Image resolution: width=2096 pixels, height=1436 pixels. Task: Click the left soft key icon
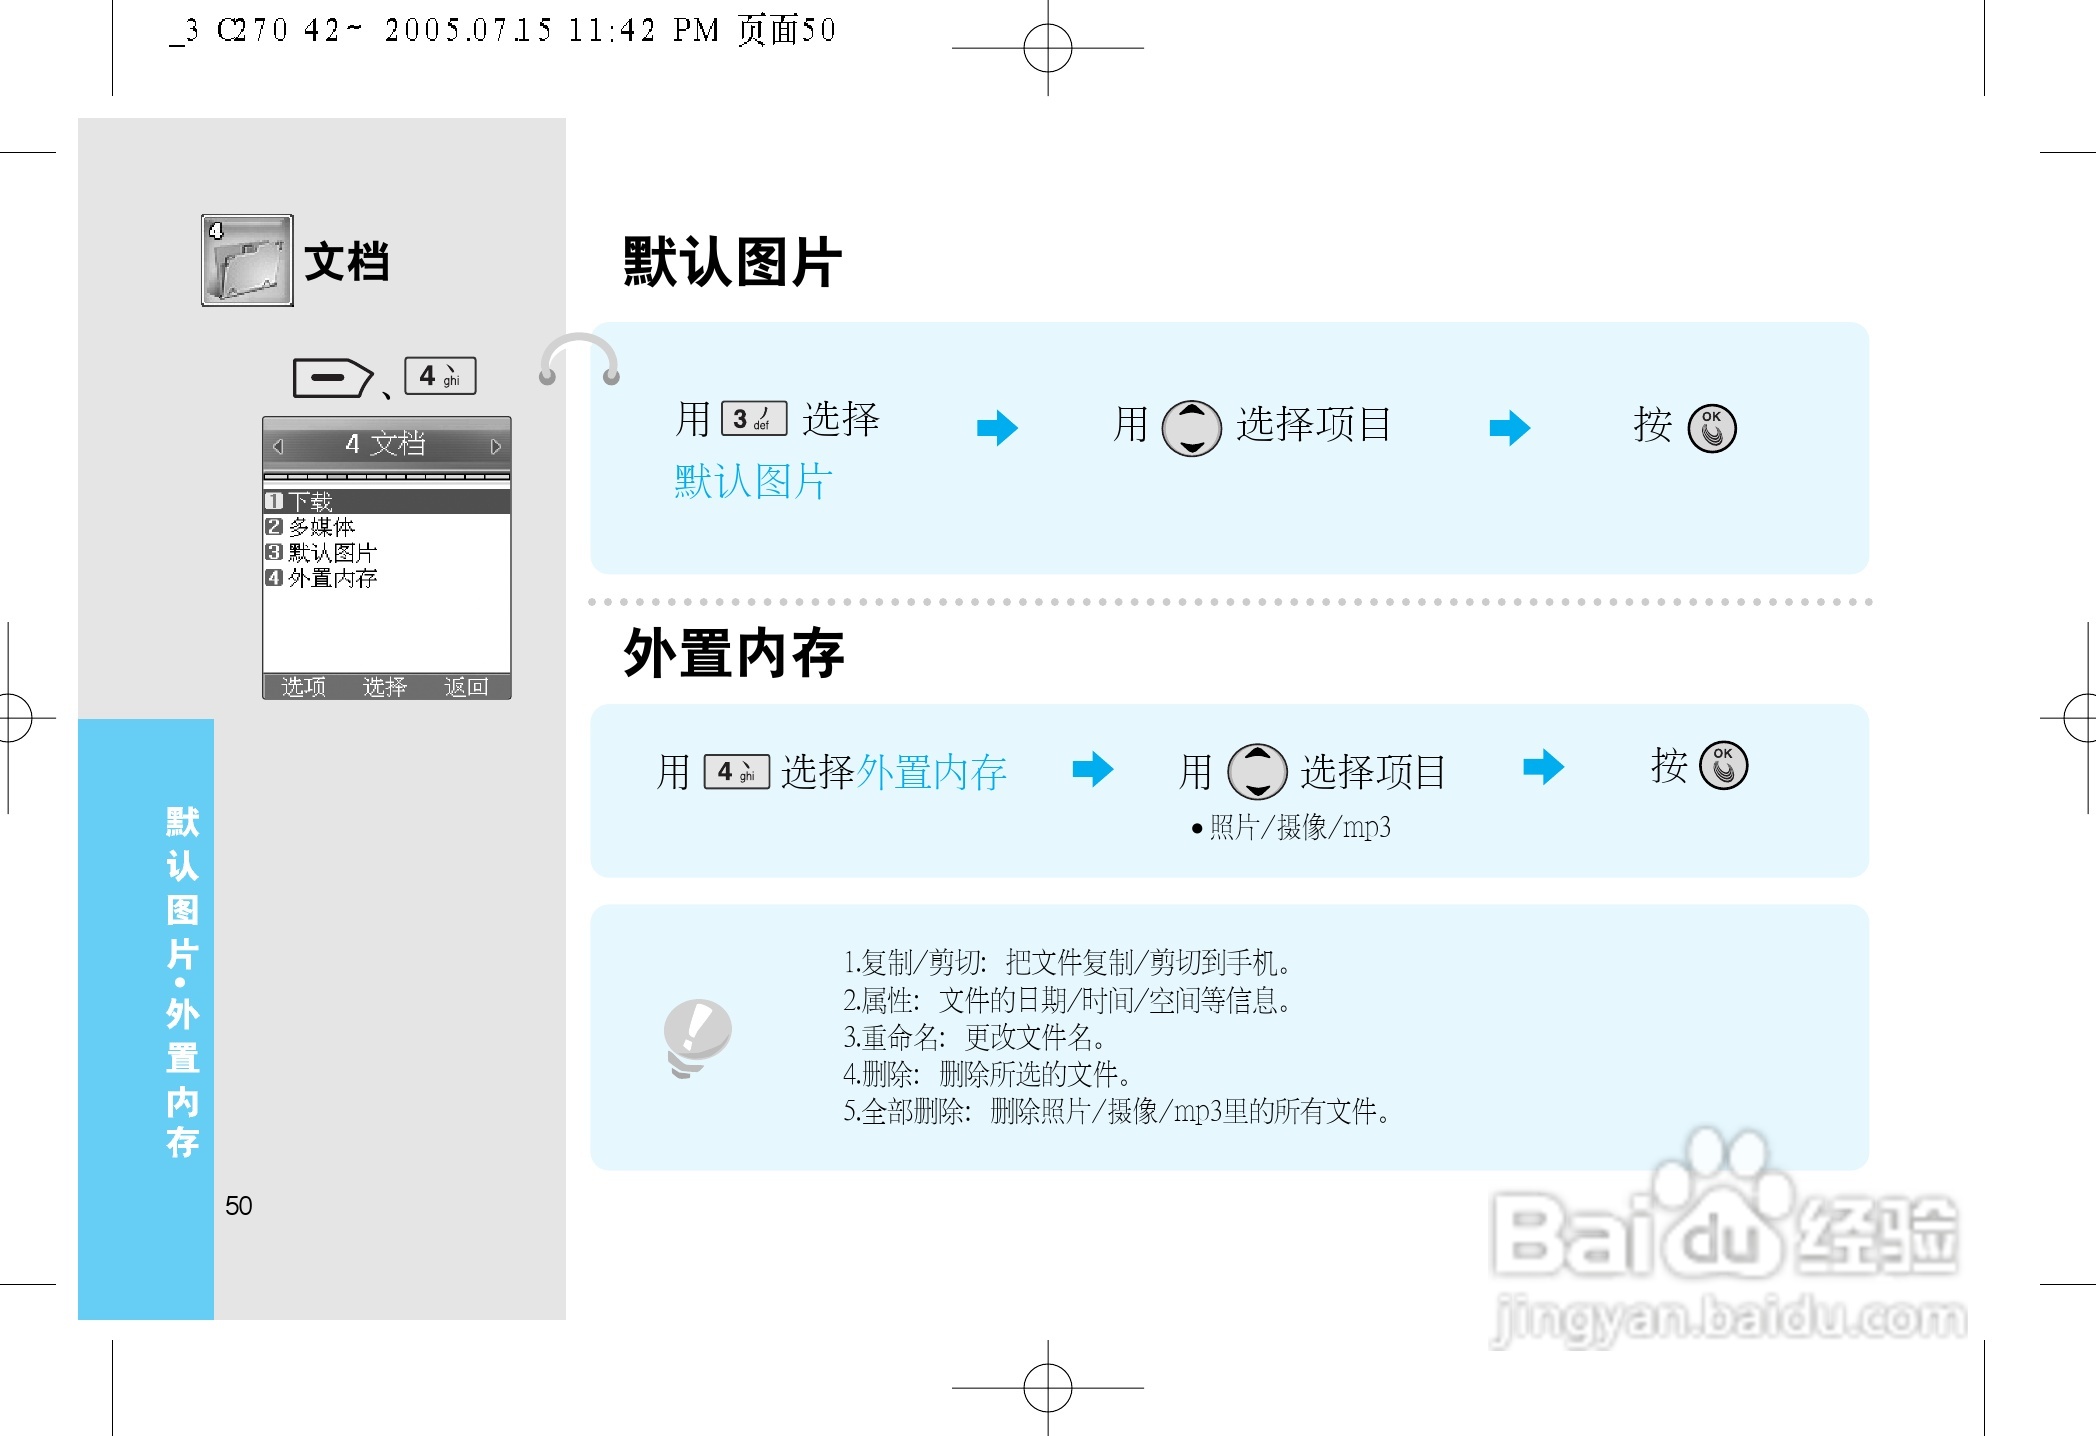point(332,378)
